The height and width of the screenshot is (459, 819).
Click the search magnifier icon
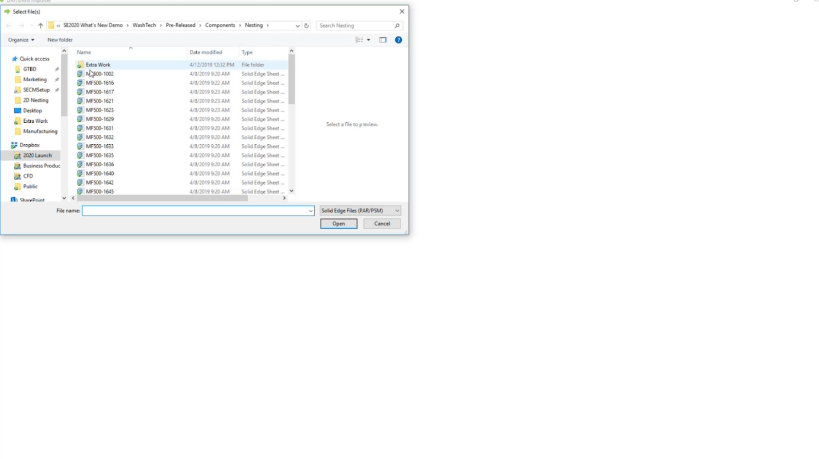click(x=397, y=26)
